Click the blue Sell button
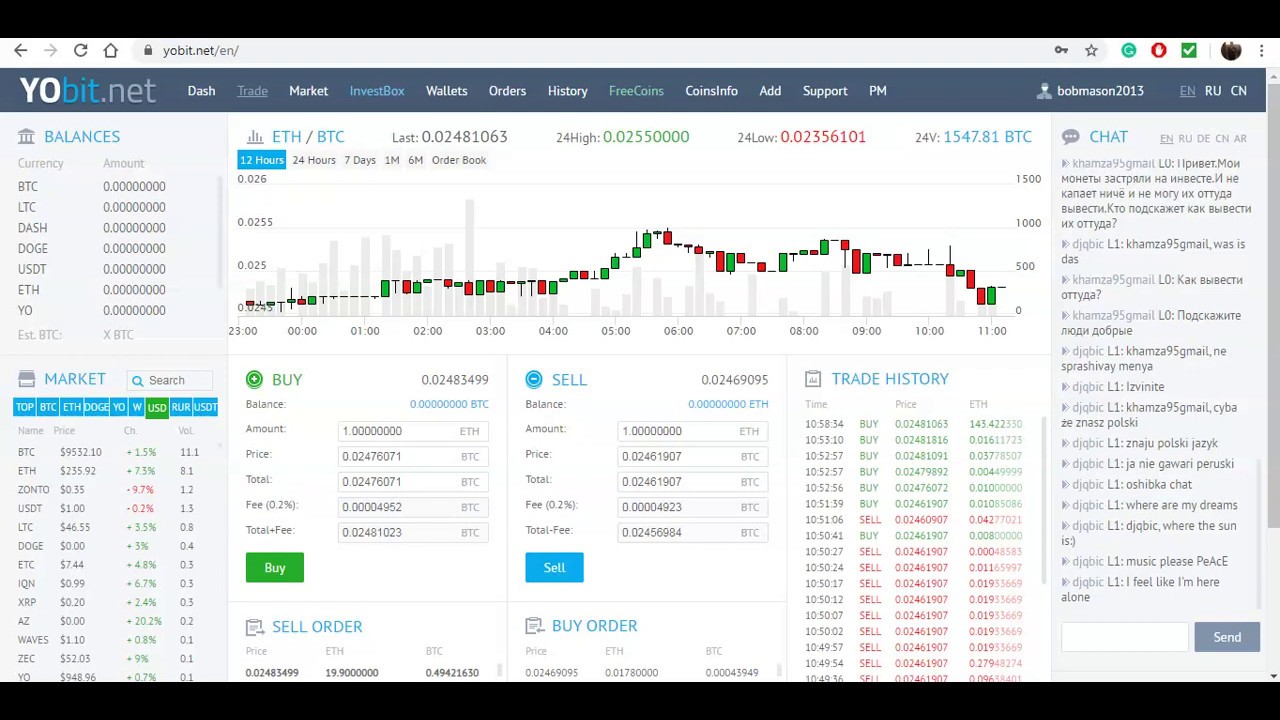 [x=554, y=567]
